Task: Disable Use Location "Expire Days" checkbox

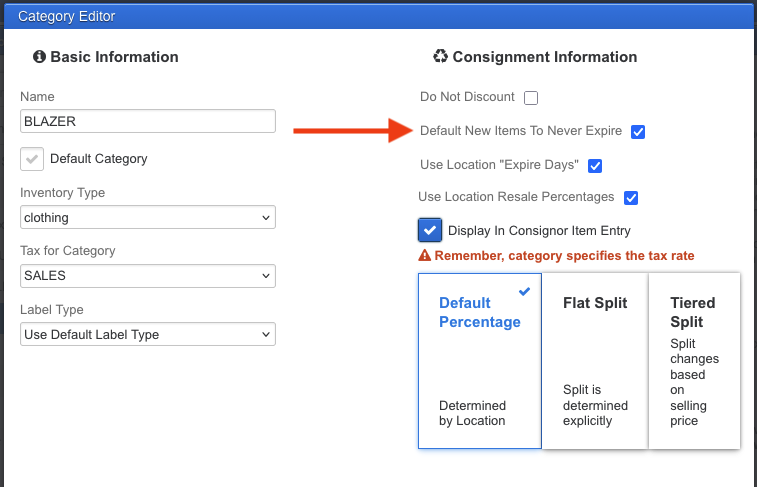Action: click(x=595, y=166)
